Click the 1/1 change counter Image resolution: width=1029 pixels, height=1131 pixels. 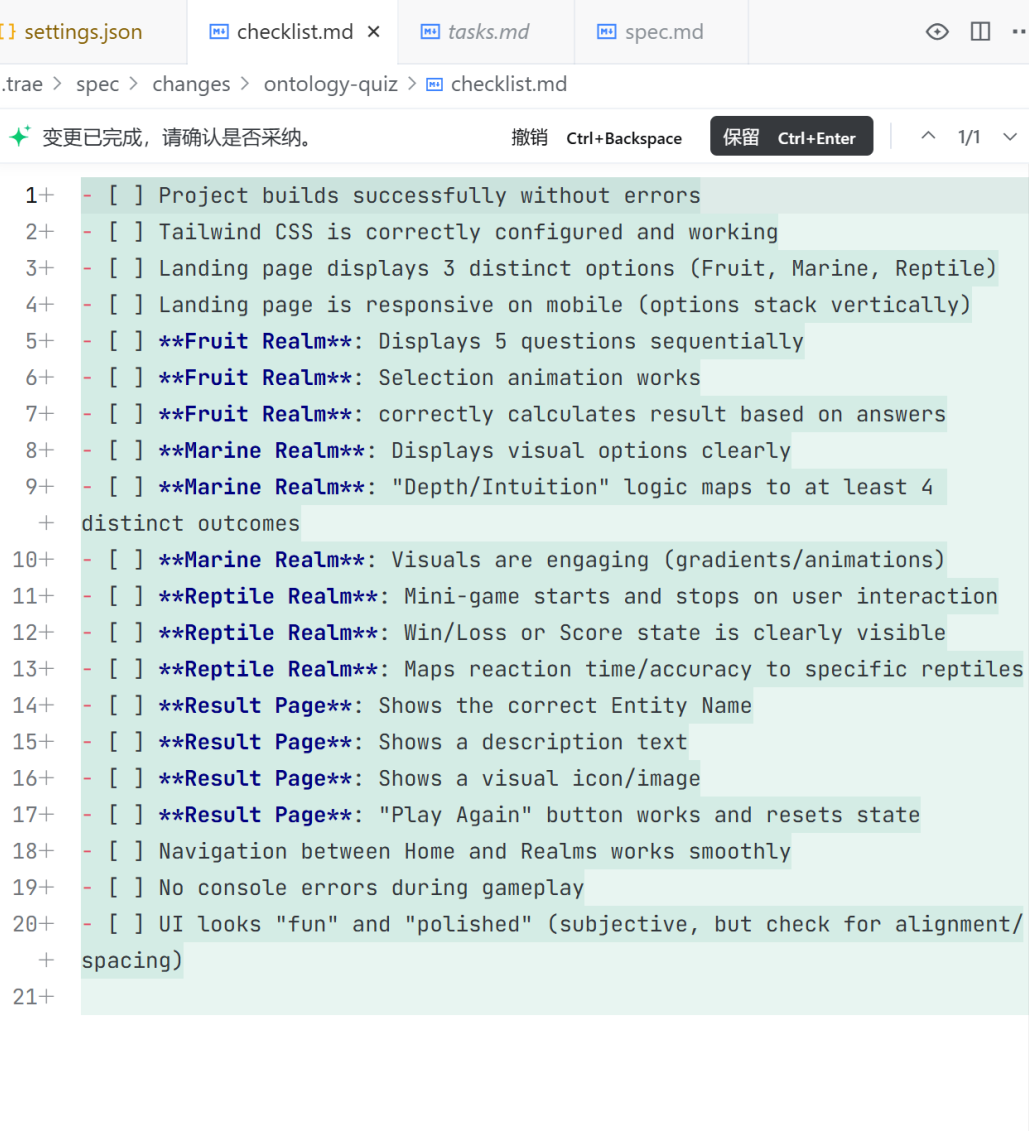[x=969, y=137]
